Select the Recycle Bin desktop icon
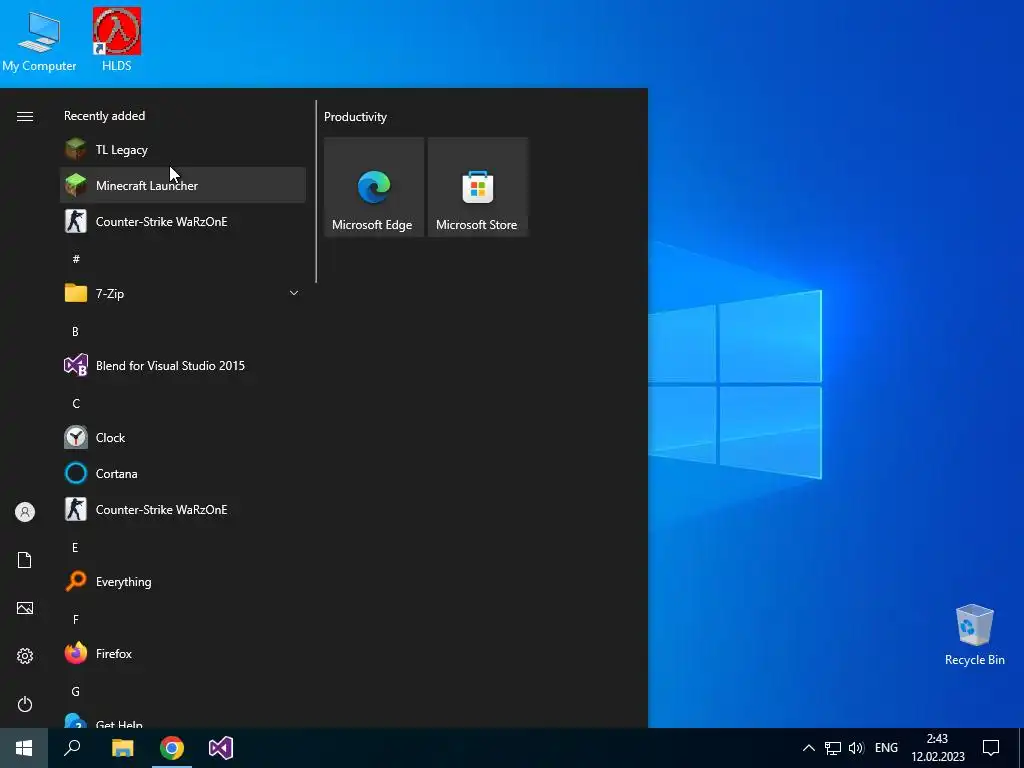1024x768 pixels. (974, 635)
